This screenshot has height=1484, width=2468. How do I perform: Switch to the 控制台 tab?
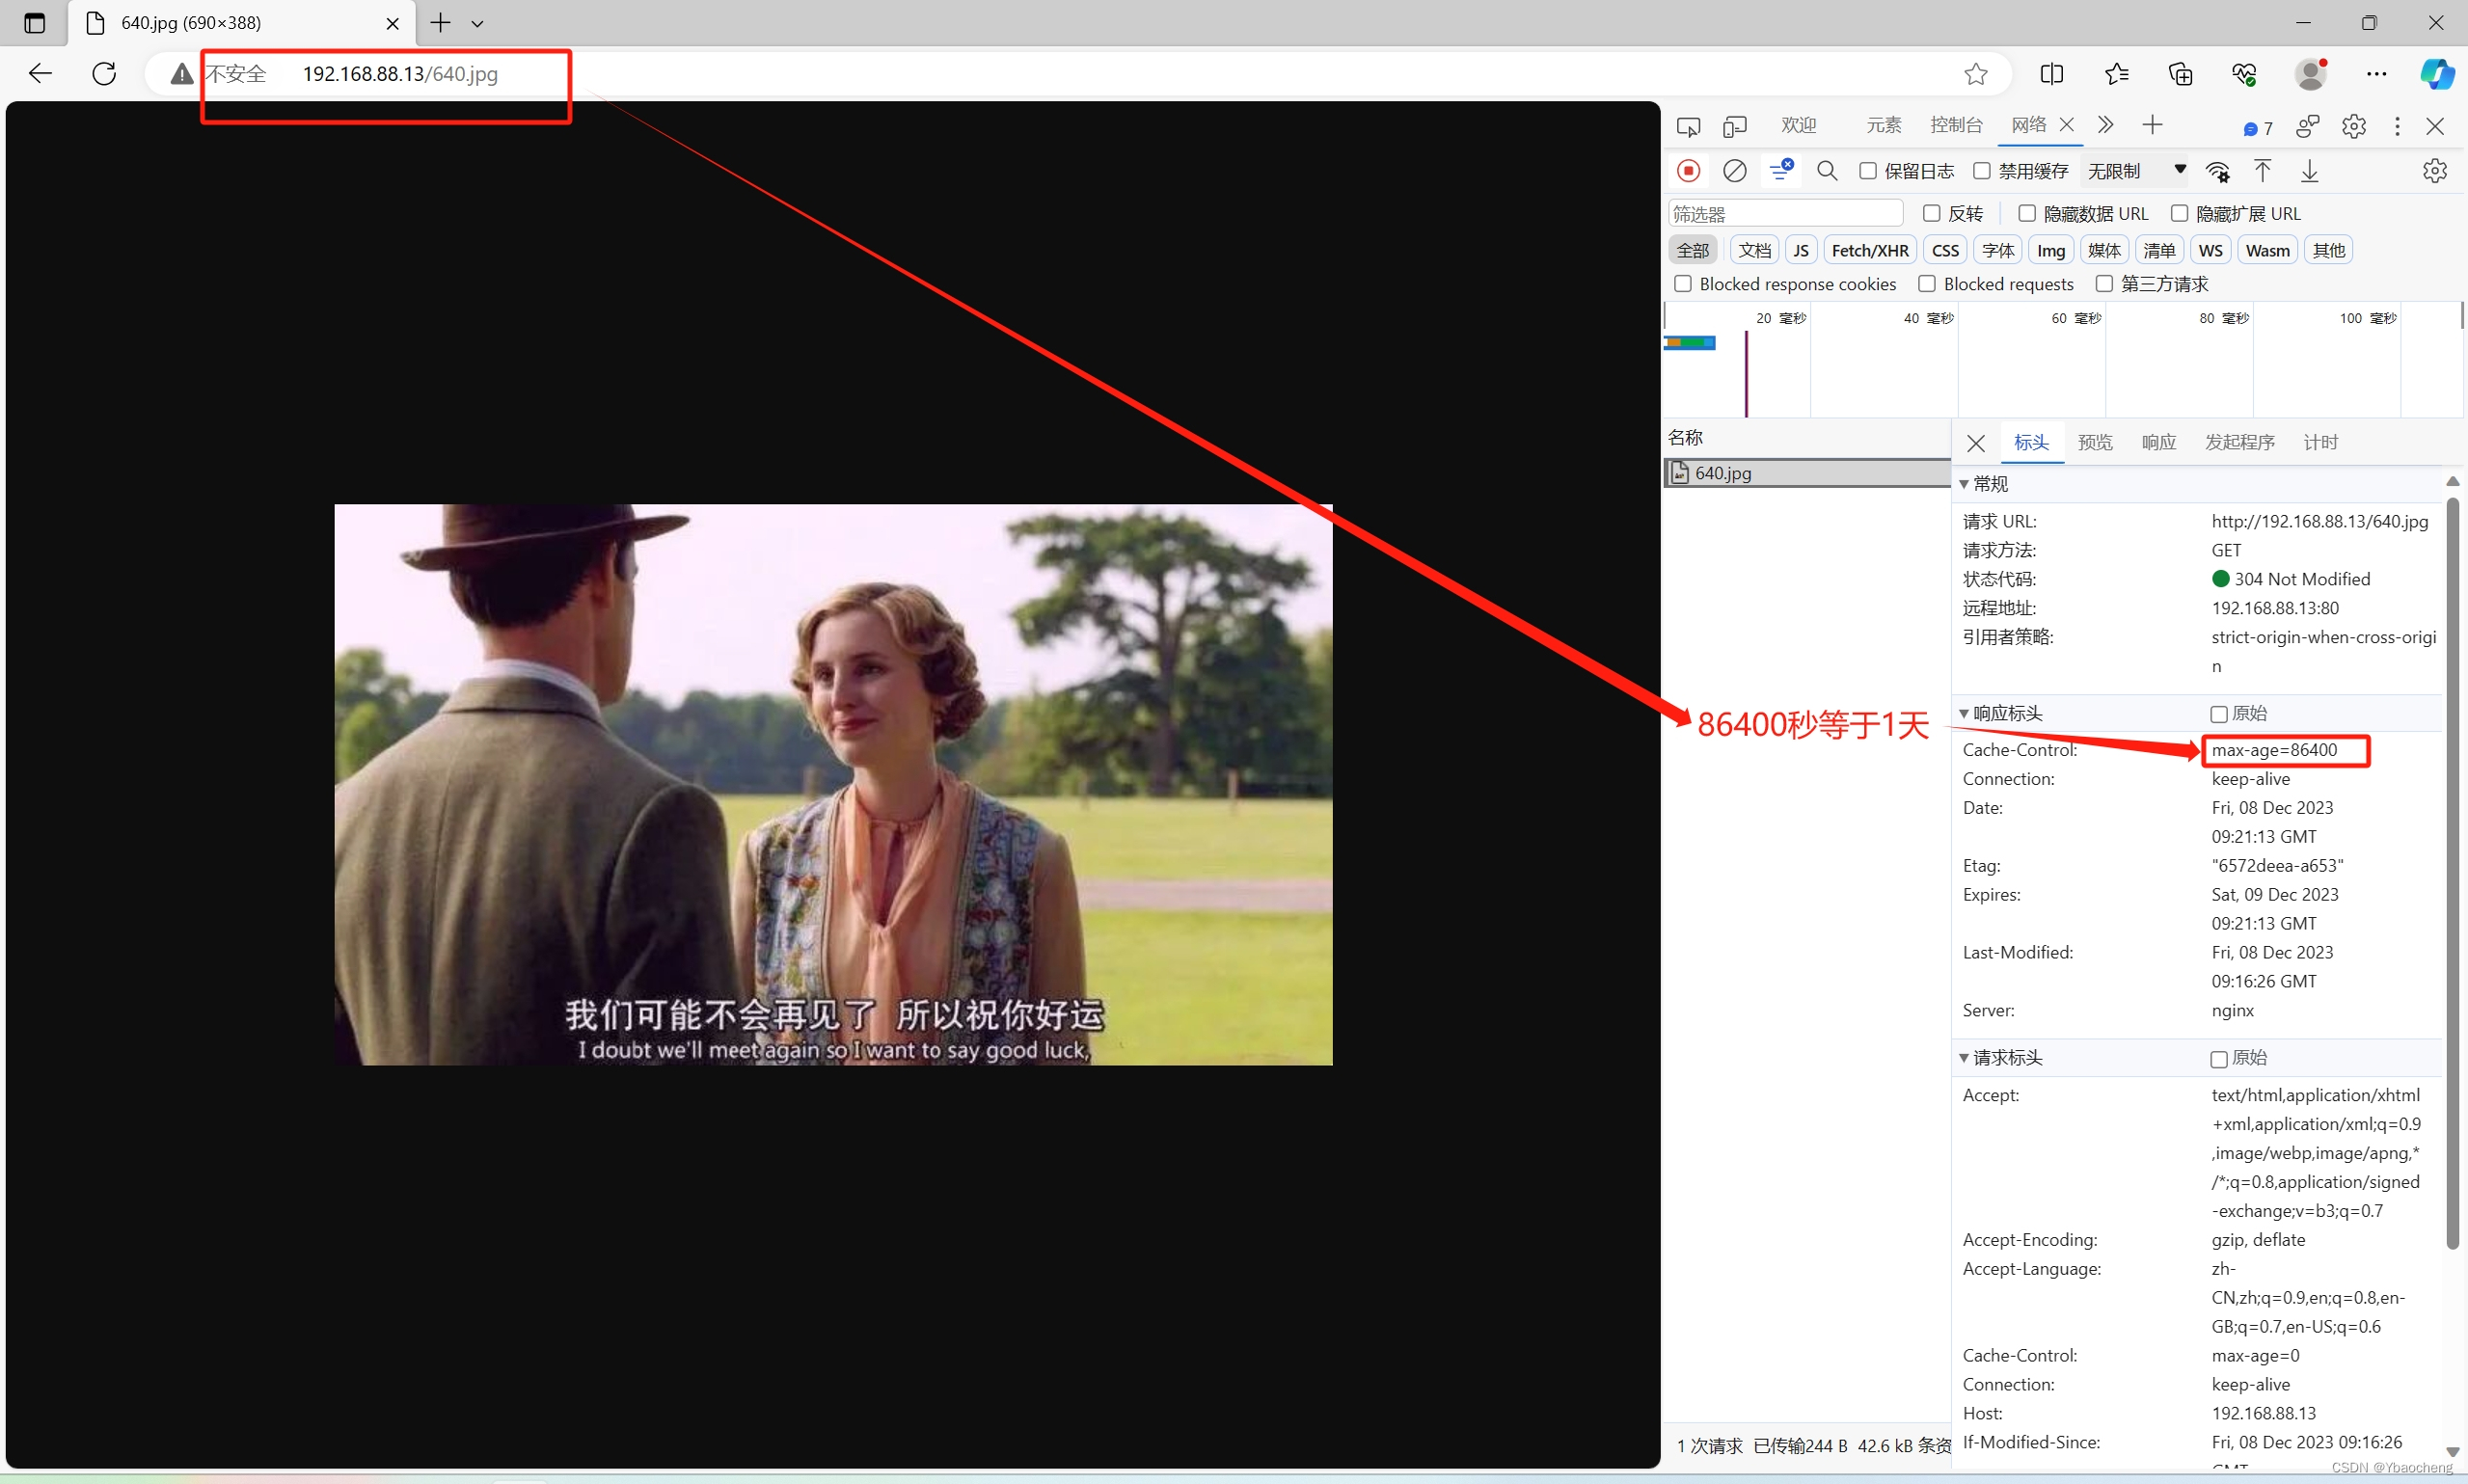tap(1956, 125)
